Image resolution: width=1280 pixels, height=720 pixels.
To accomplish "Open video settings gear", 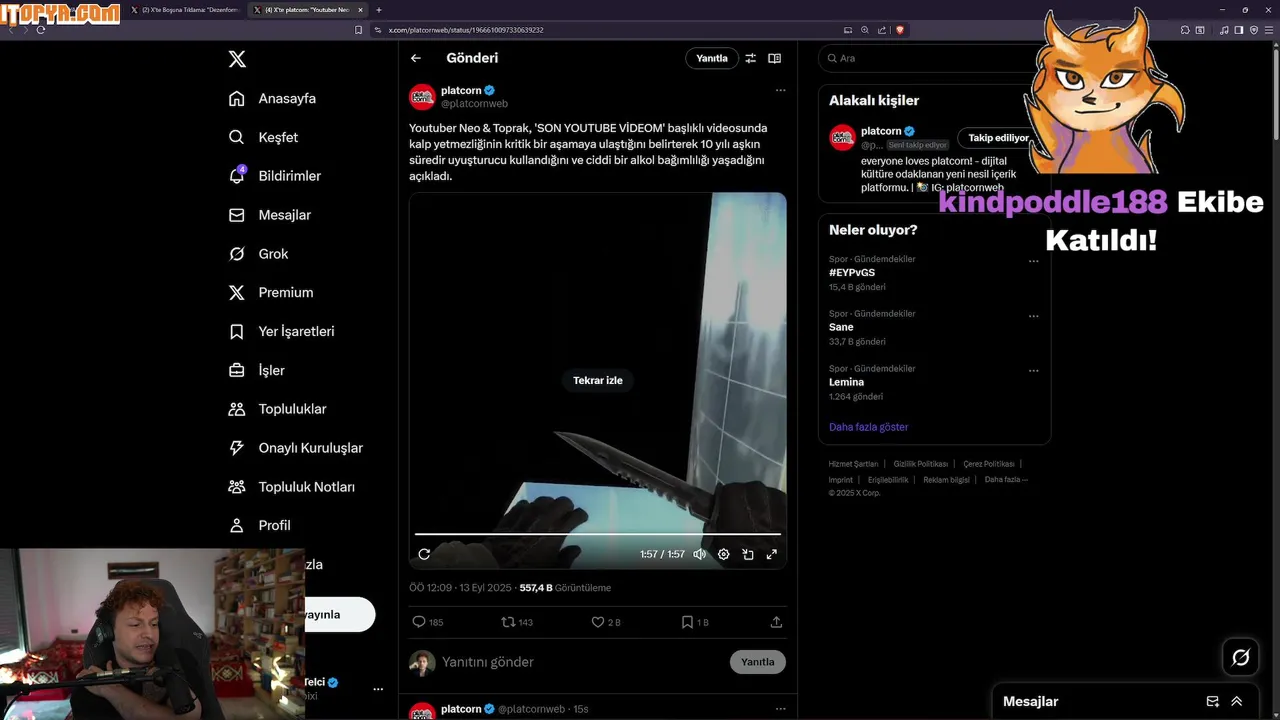I will [x=723, y=554].
